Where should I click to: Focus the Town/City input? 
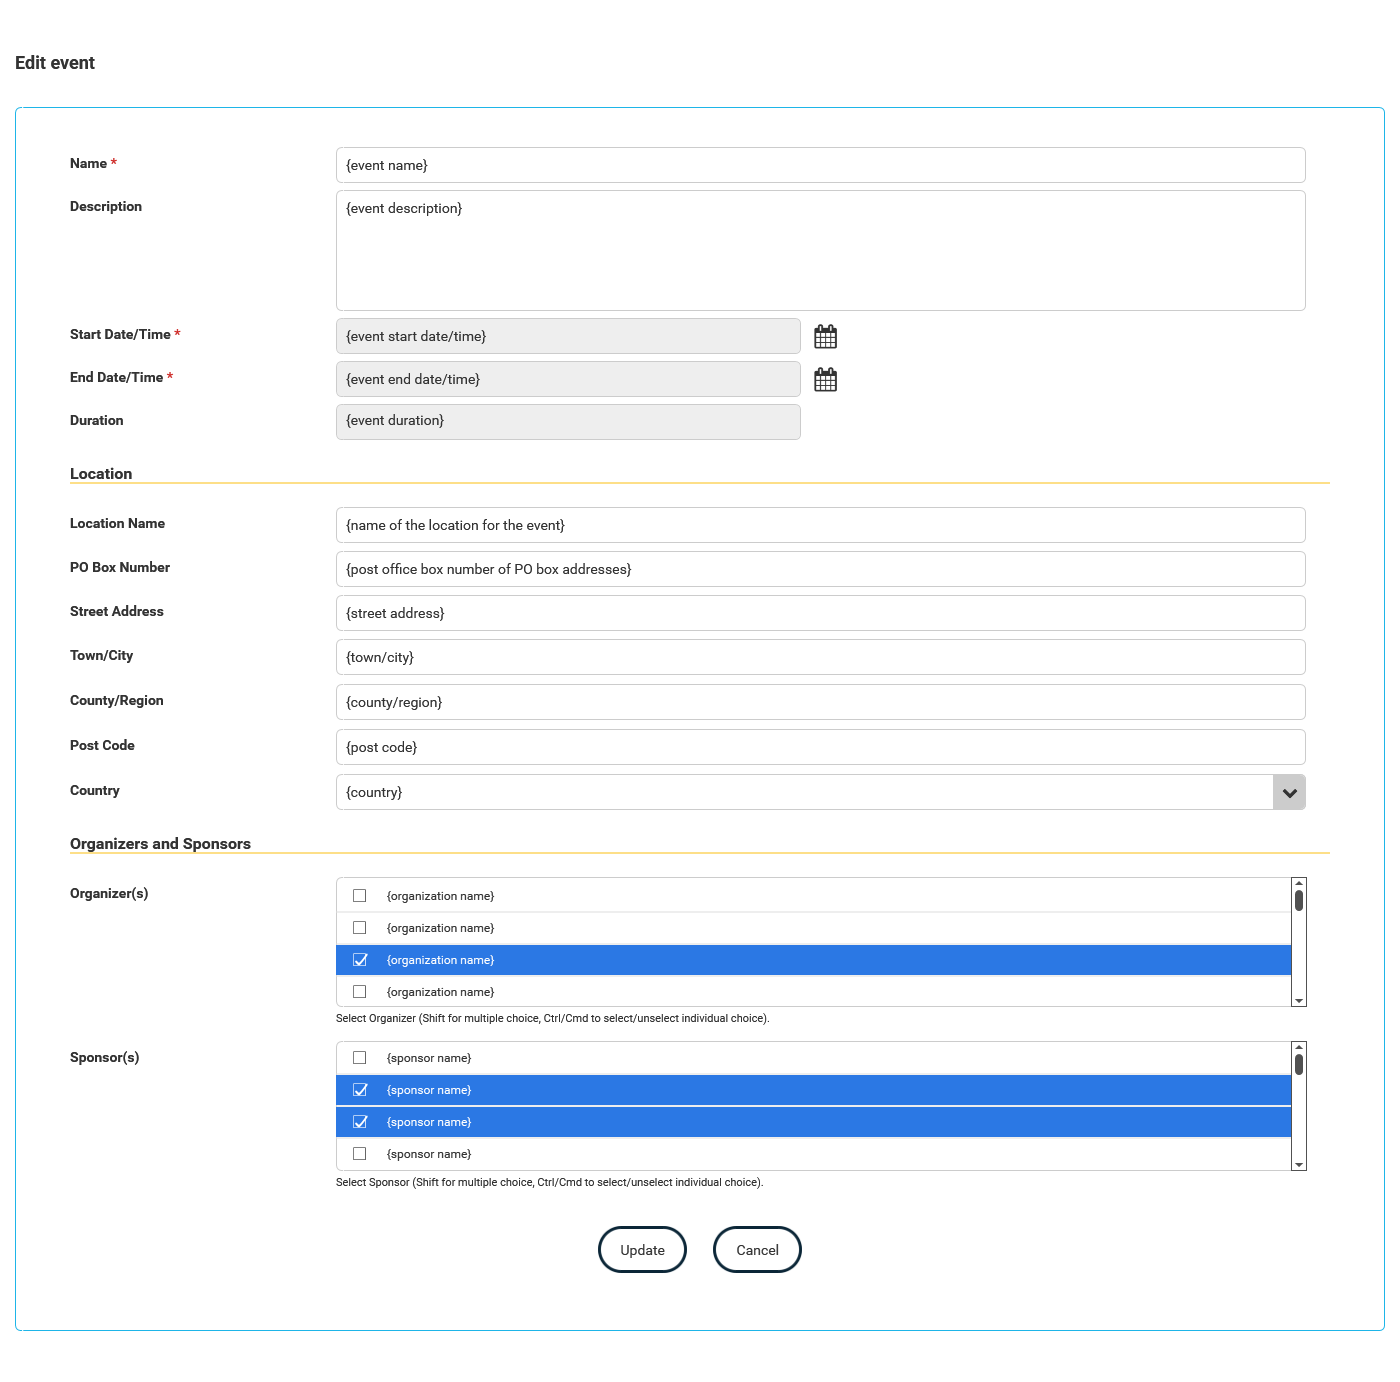pyautogui.click(x=821, y=657)
